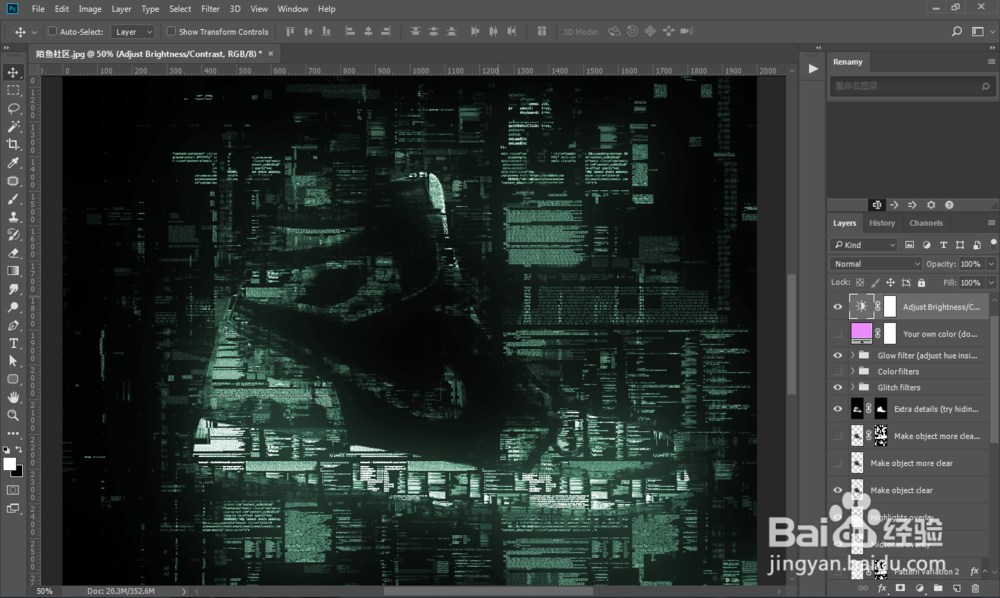Select the History Brush tool
1000x598 pixels.
tap(13, 235)
